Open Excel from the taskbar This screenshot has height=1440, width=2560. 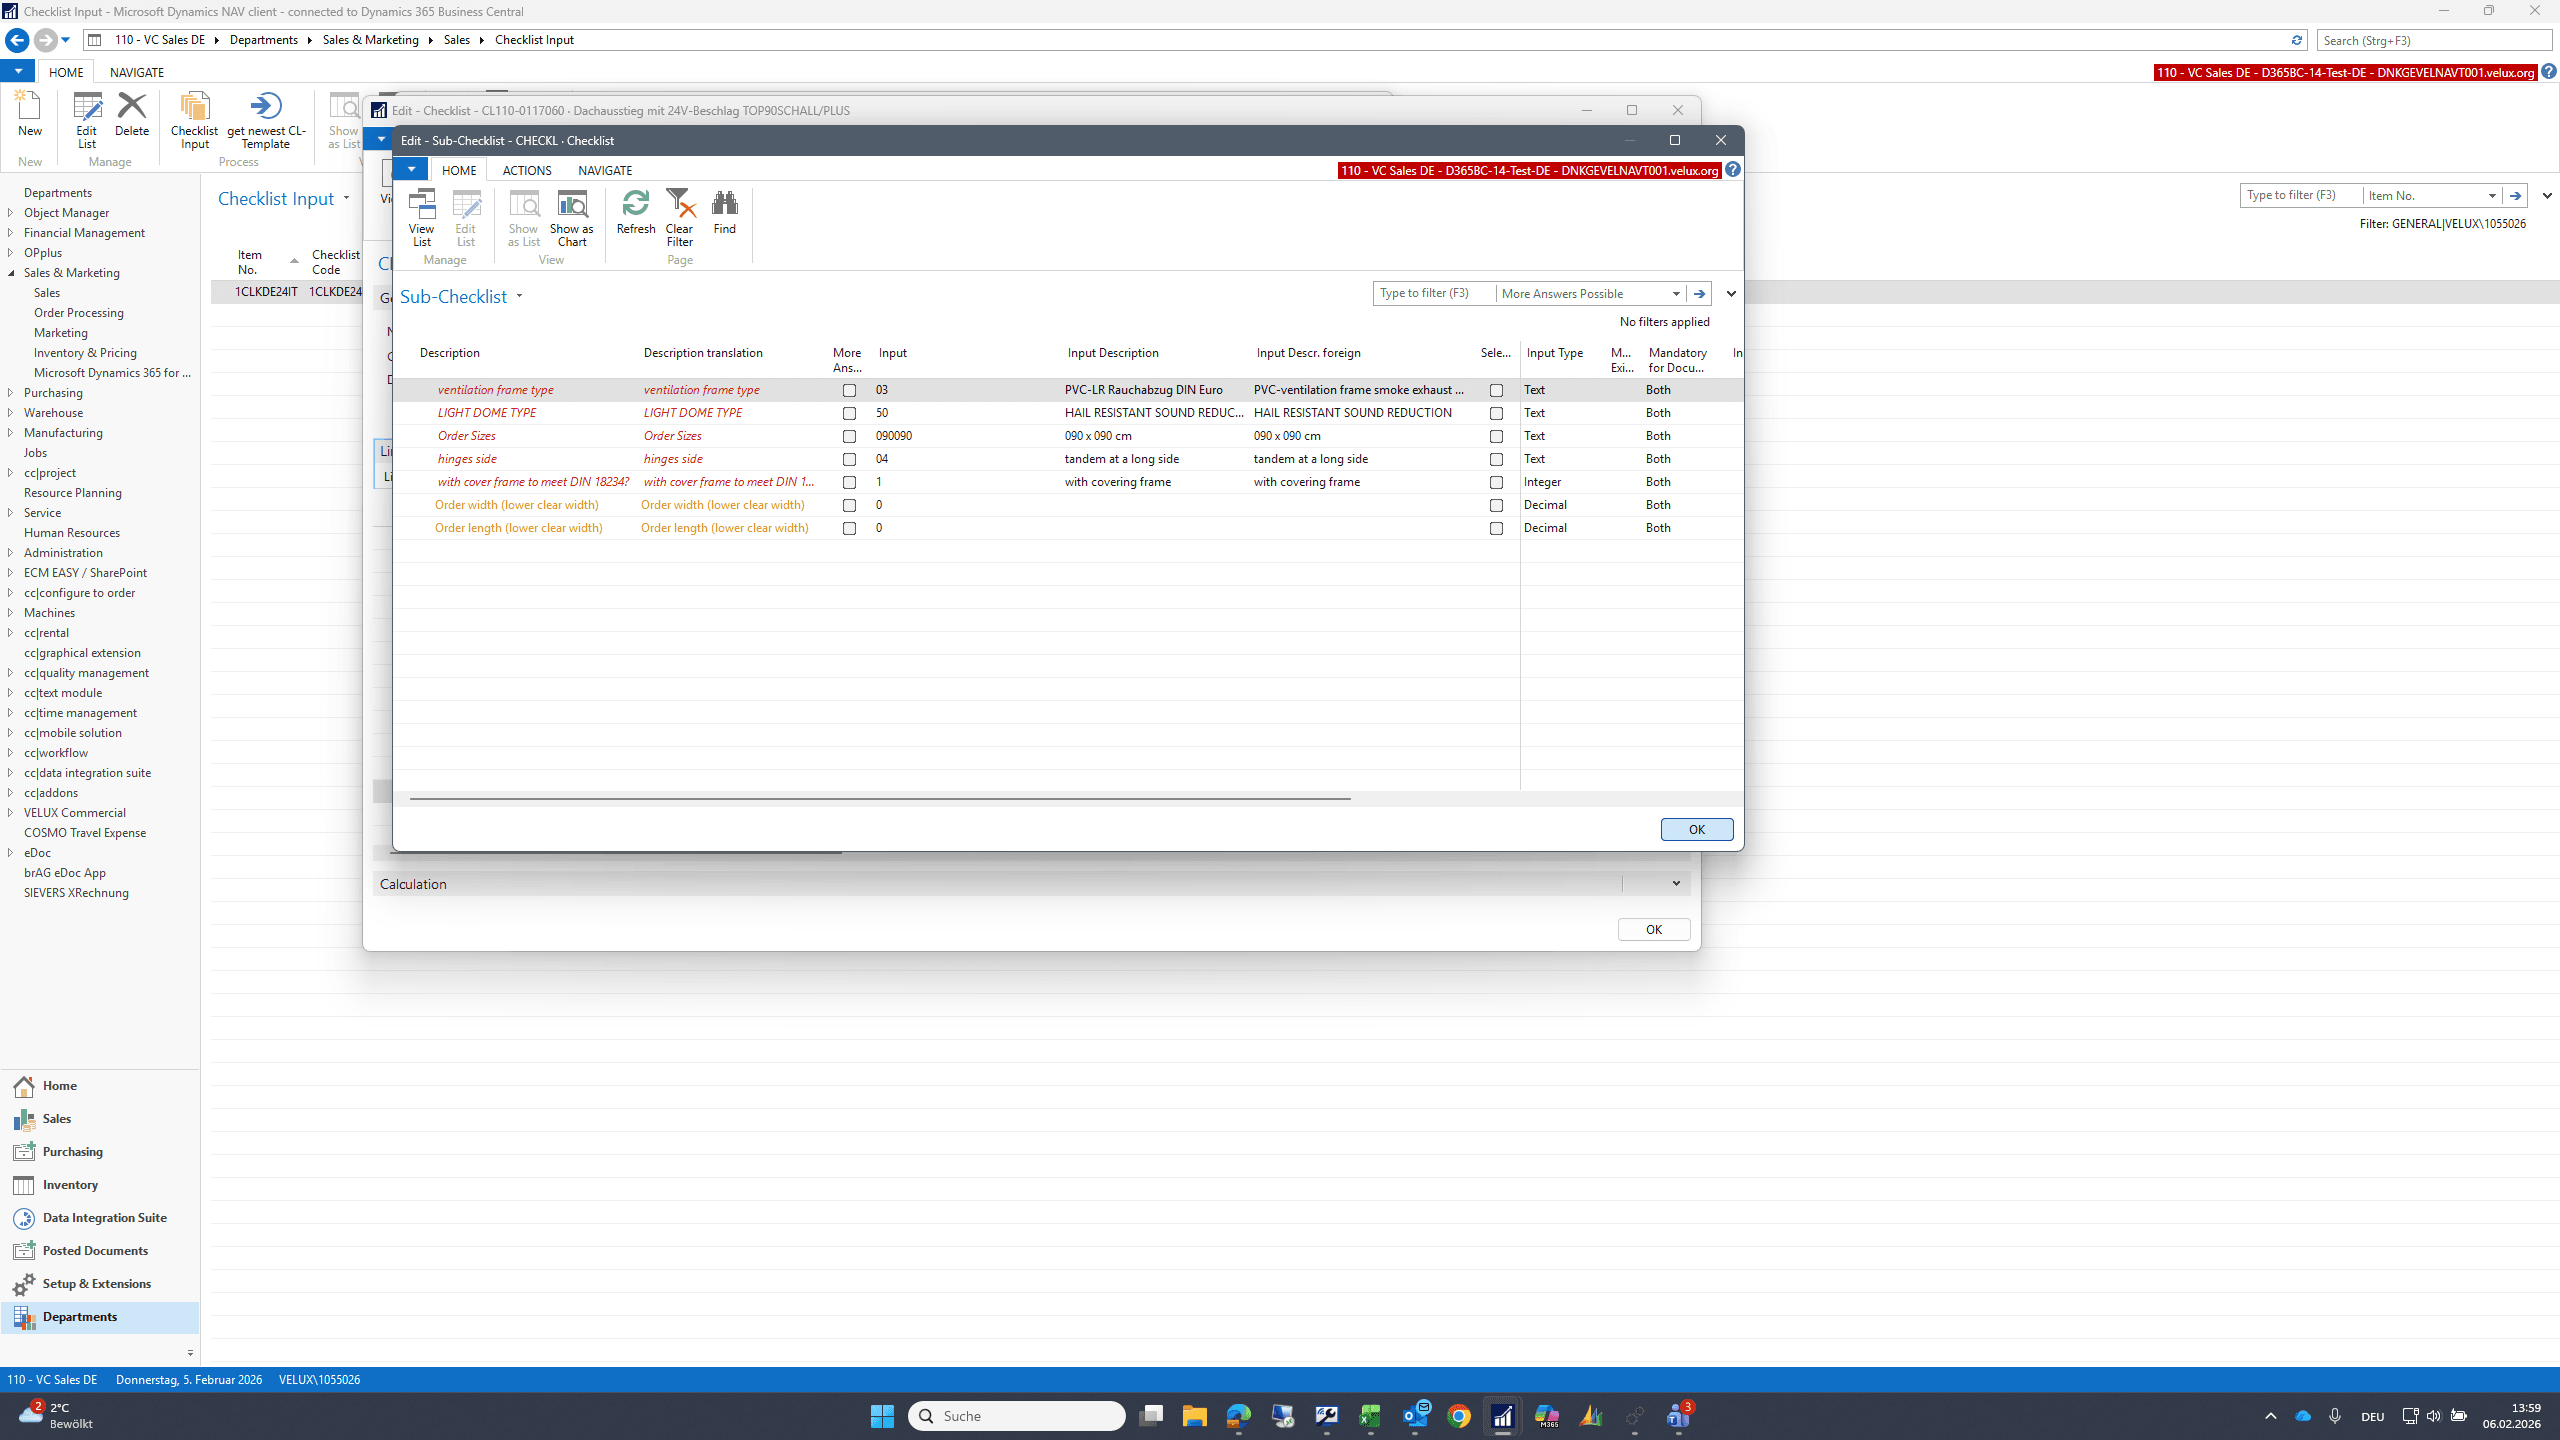tap(1370, 1416)
